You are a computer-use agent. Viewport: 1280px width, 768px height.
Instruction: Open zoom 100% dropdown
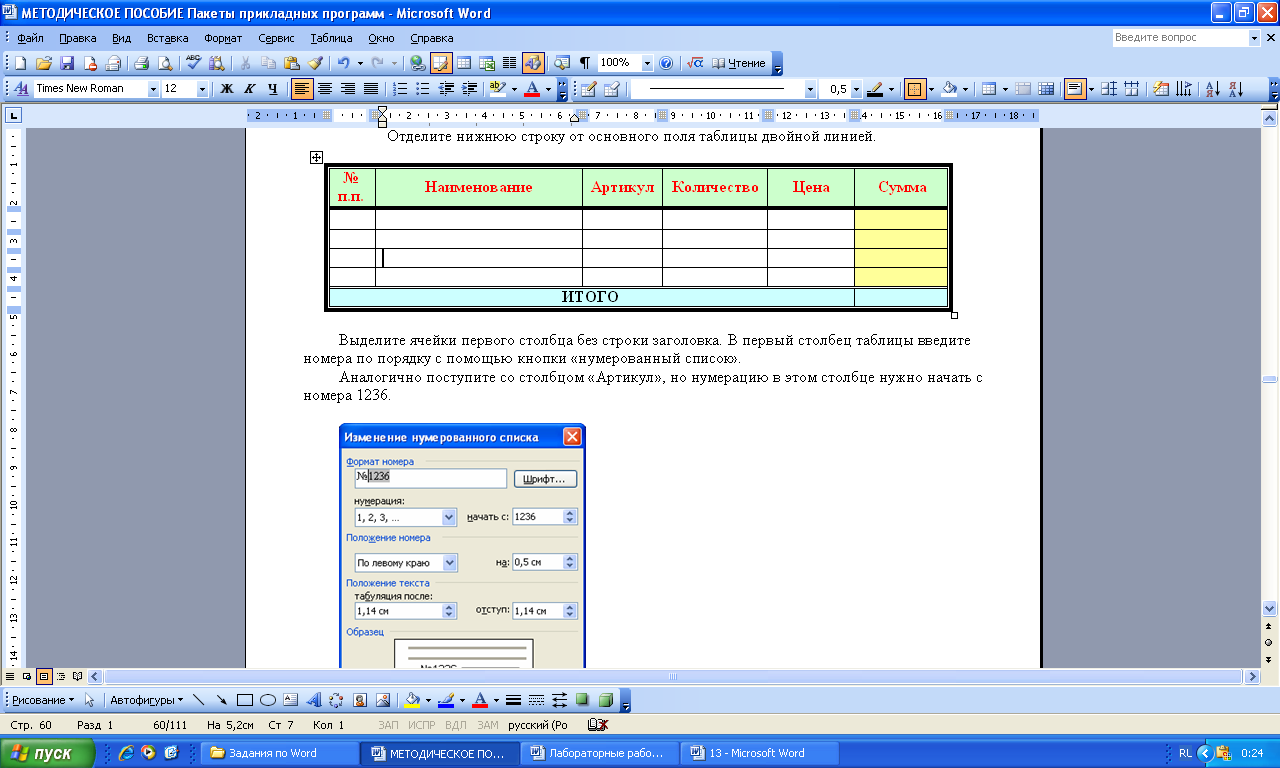647,63
